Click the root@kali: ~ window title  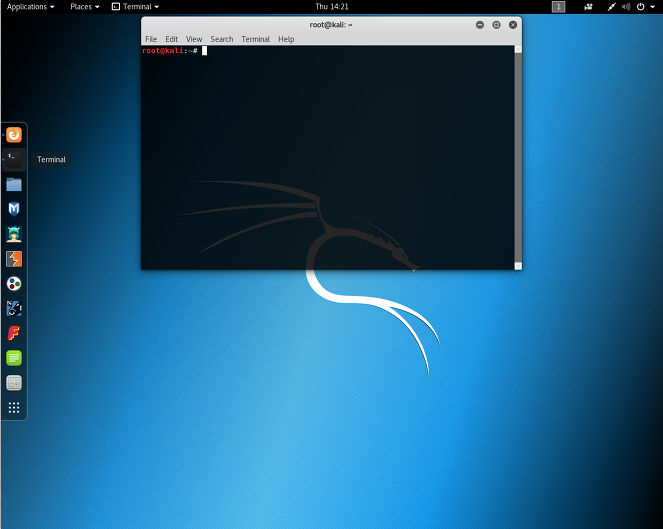point(331,25)
